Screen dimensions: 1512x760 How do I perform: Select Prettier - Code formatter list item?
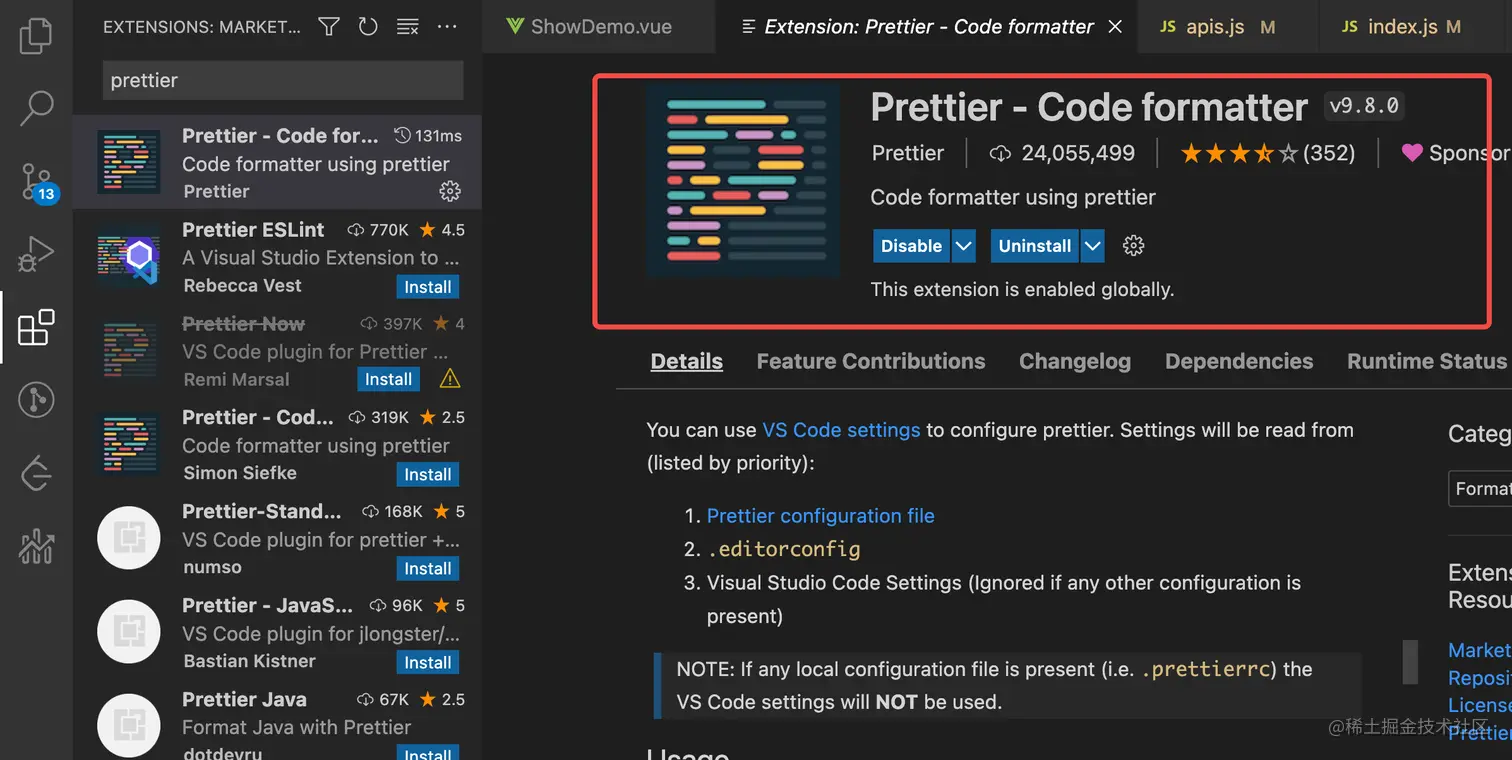point(277,162)
